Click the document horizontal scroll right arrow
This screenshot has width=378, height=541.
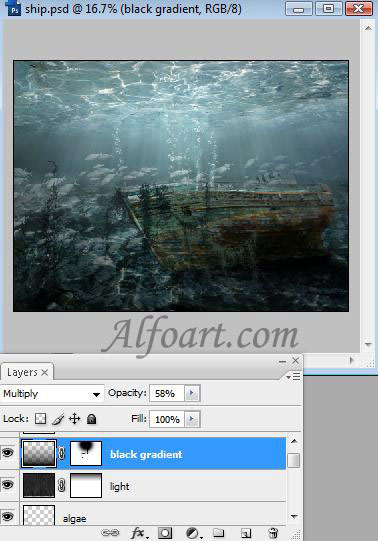(x=351, y=360)
